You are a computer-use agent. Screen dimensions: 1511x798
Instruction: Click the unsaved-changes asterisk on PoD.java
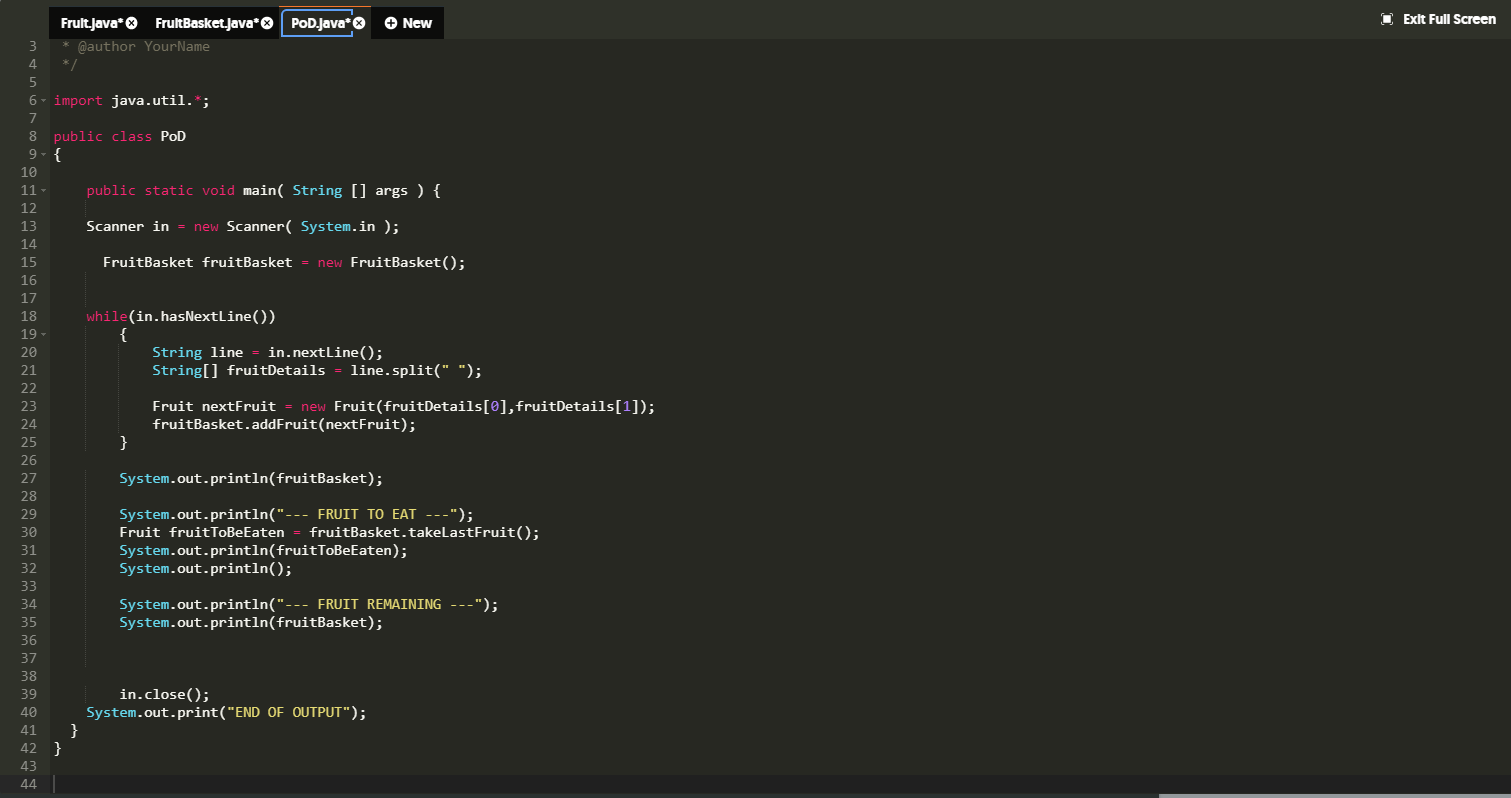tap(348, 22)
